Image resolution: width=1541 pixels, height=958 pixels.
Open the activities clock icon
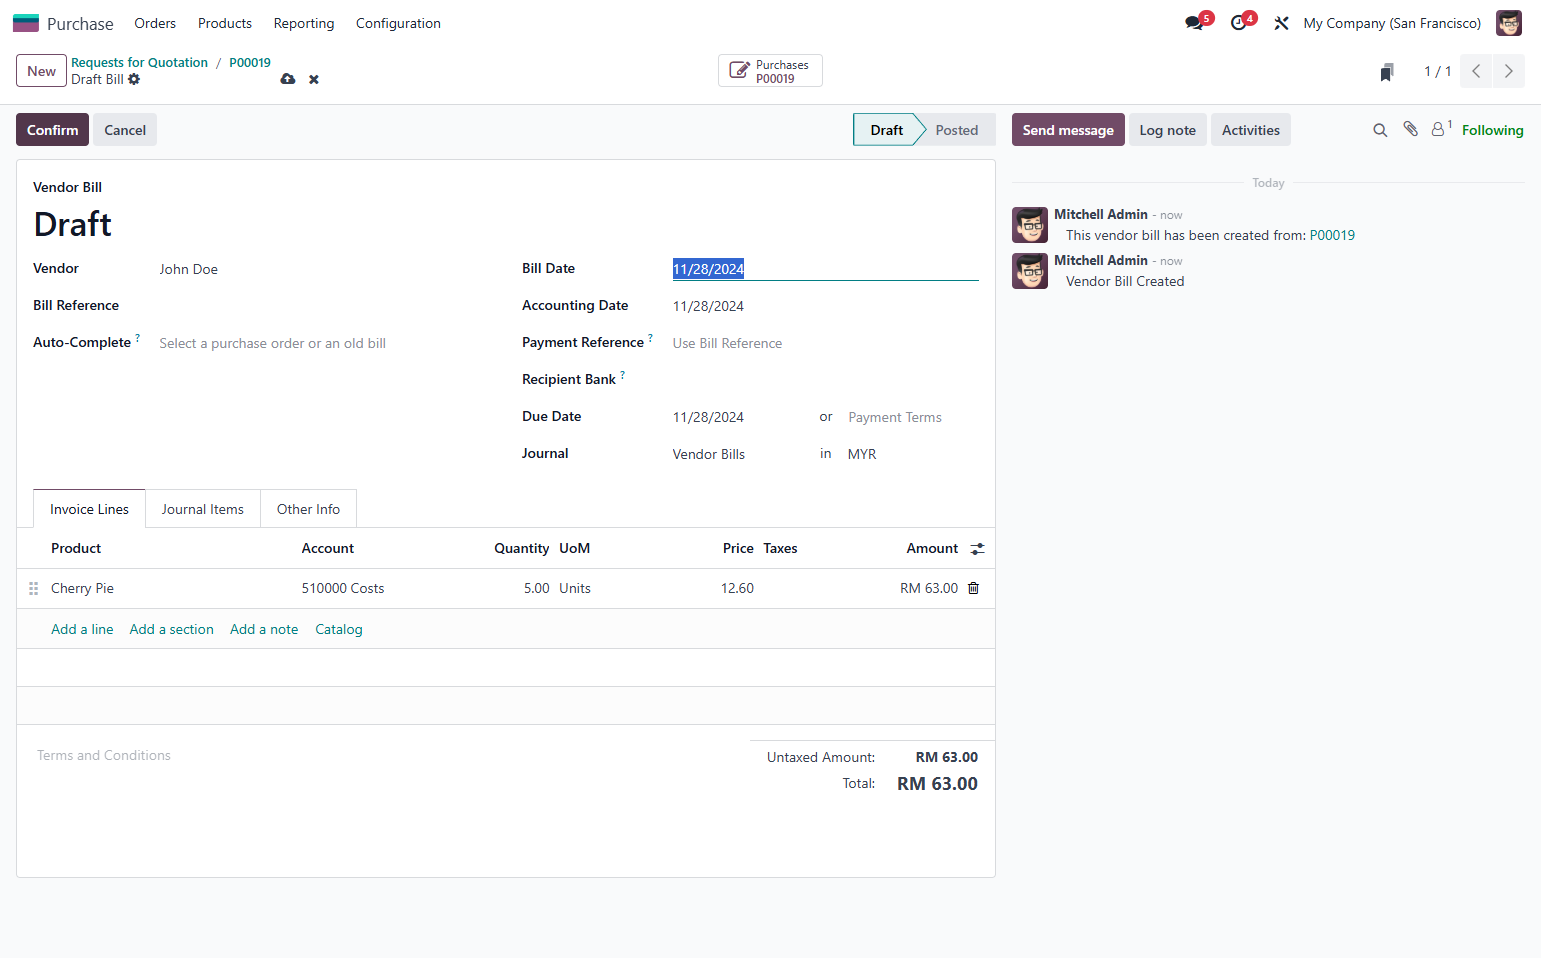click(1239, 23)
